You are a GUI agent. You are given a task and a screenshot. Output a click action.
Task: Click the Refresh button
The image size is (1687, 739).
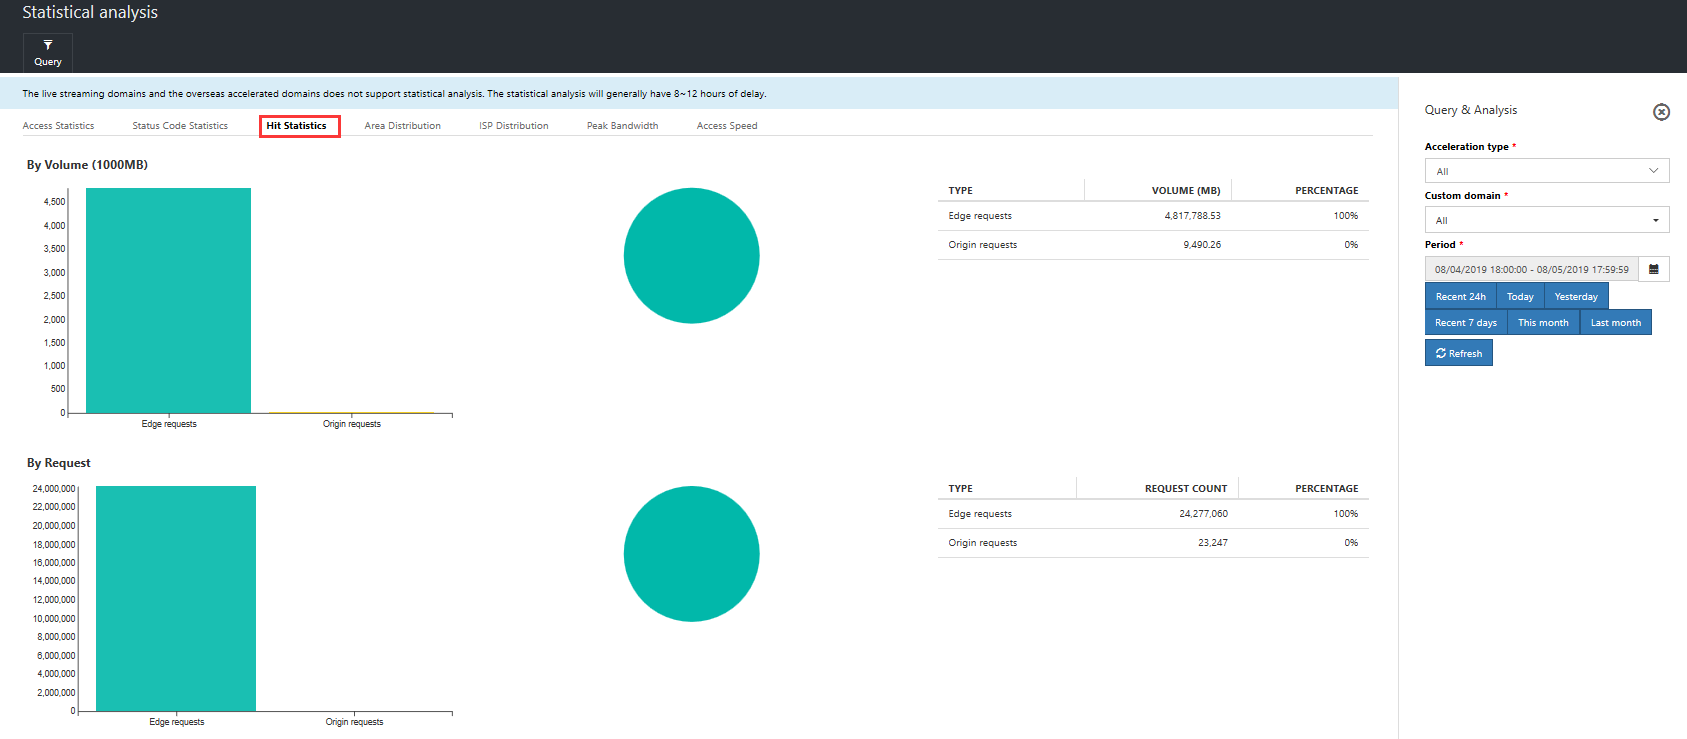coord(1458,353)
